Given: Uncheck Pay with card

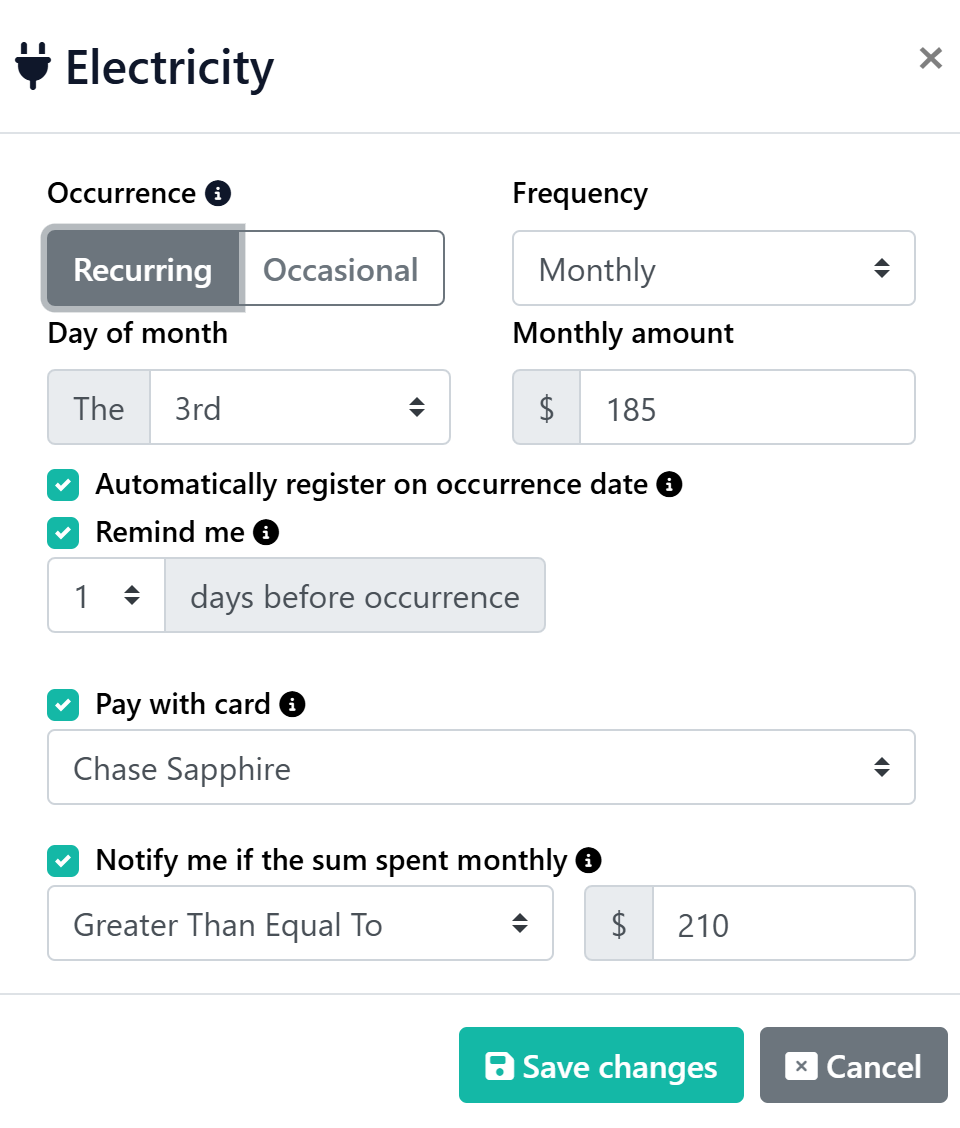Looking at the screenshot, I should click(63, 704).
